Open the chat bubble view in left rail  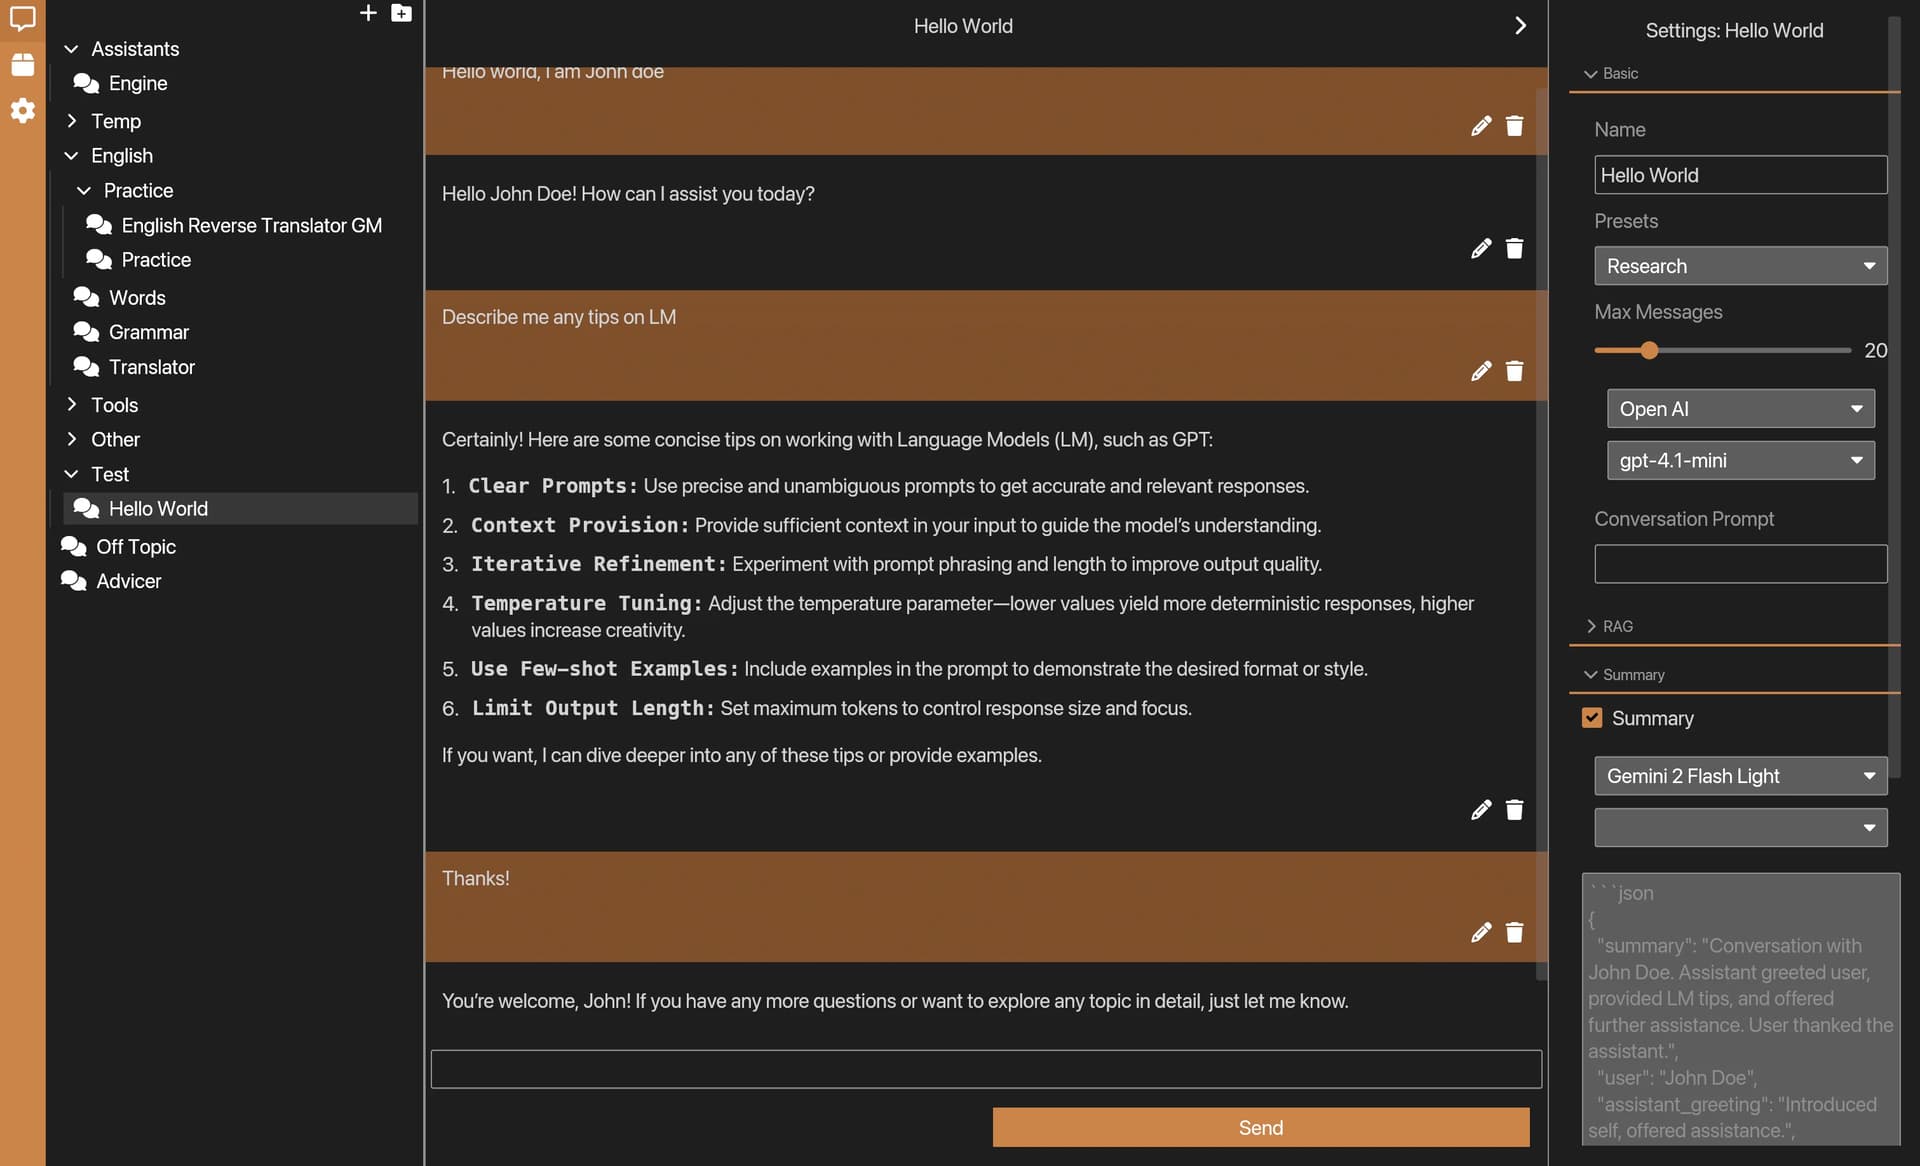click(x=22, y=18)
